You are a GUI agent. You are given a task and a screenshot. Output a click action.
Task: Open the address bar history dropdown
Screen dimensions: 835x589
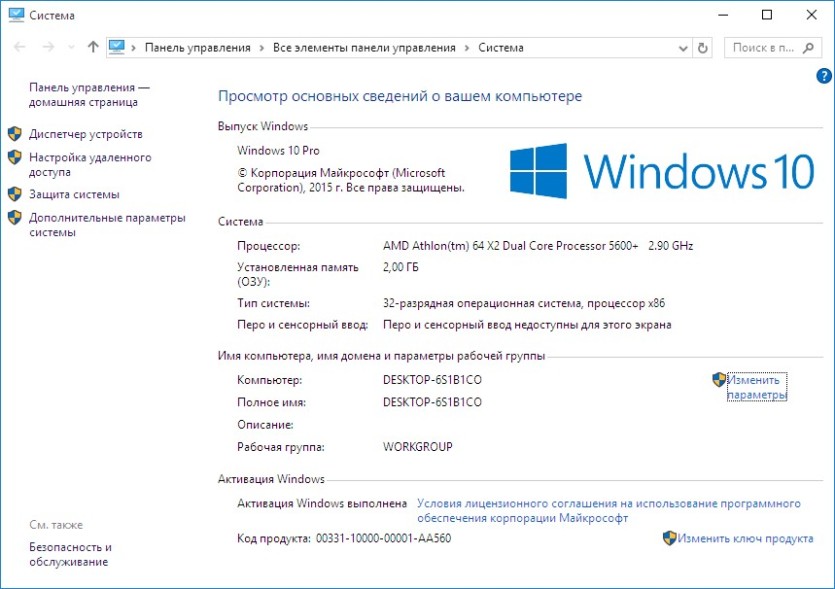683,48
